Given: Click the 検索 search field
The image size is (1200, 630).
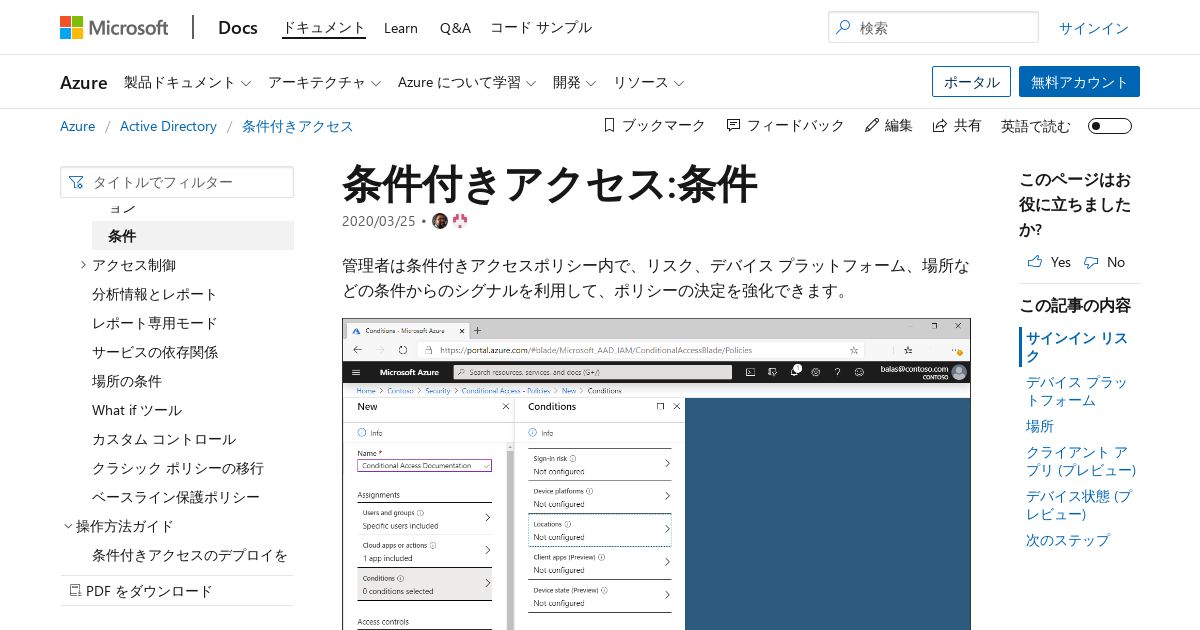Looking at the screenshot, I should 933,28.
